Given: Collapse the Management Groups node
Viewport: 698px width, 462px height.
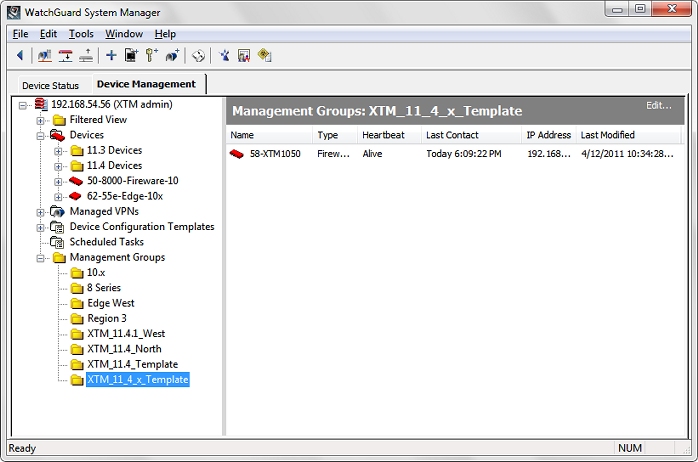Looking at the screenshot, I should [x=41, y=258].
